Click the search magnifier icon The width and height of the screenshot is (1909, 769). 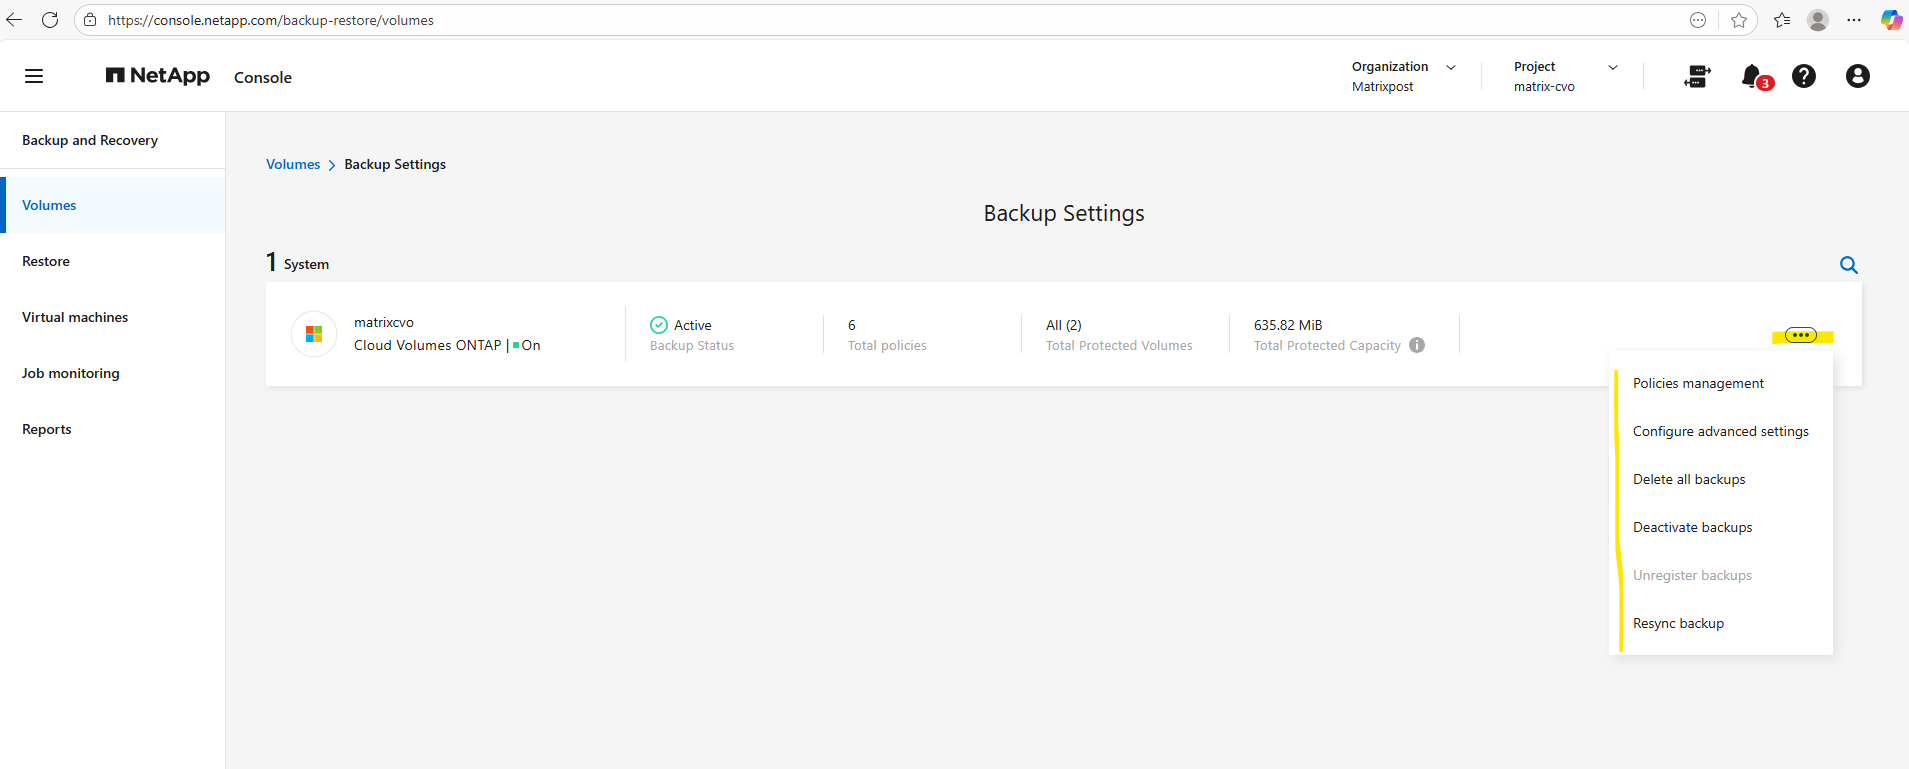coord(1848,265)
